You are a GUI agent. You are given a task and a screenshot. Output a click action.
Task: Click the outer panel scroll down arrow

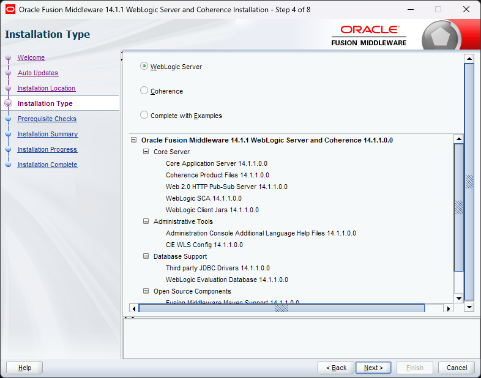click(469, 307)
